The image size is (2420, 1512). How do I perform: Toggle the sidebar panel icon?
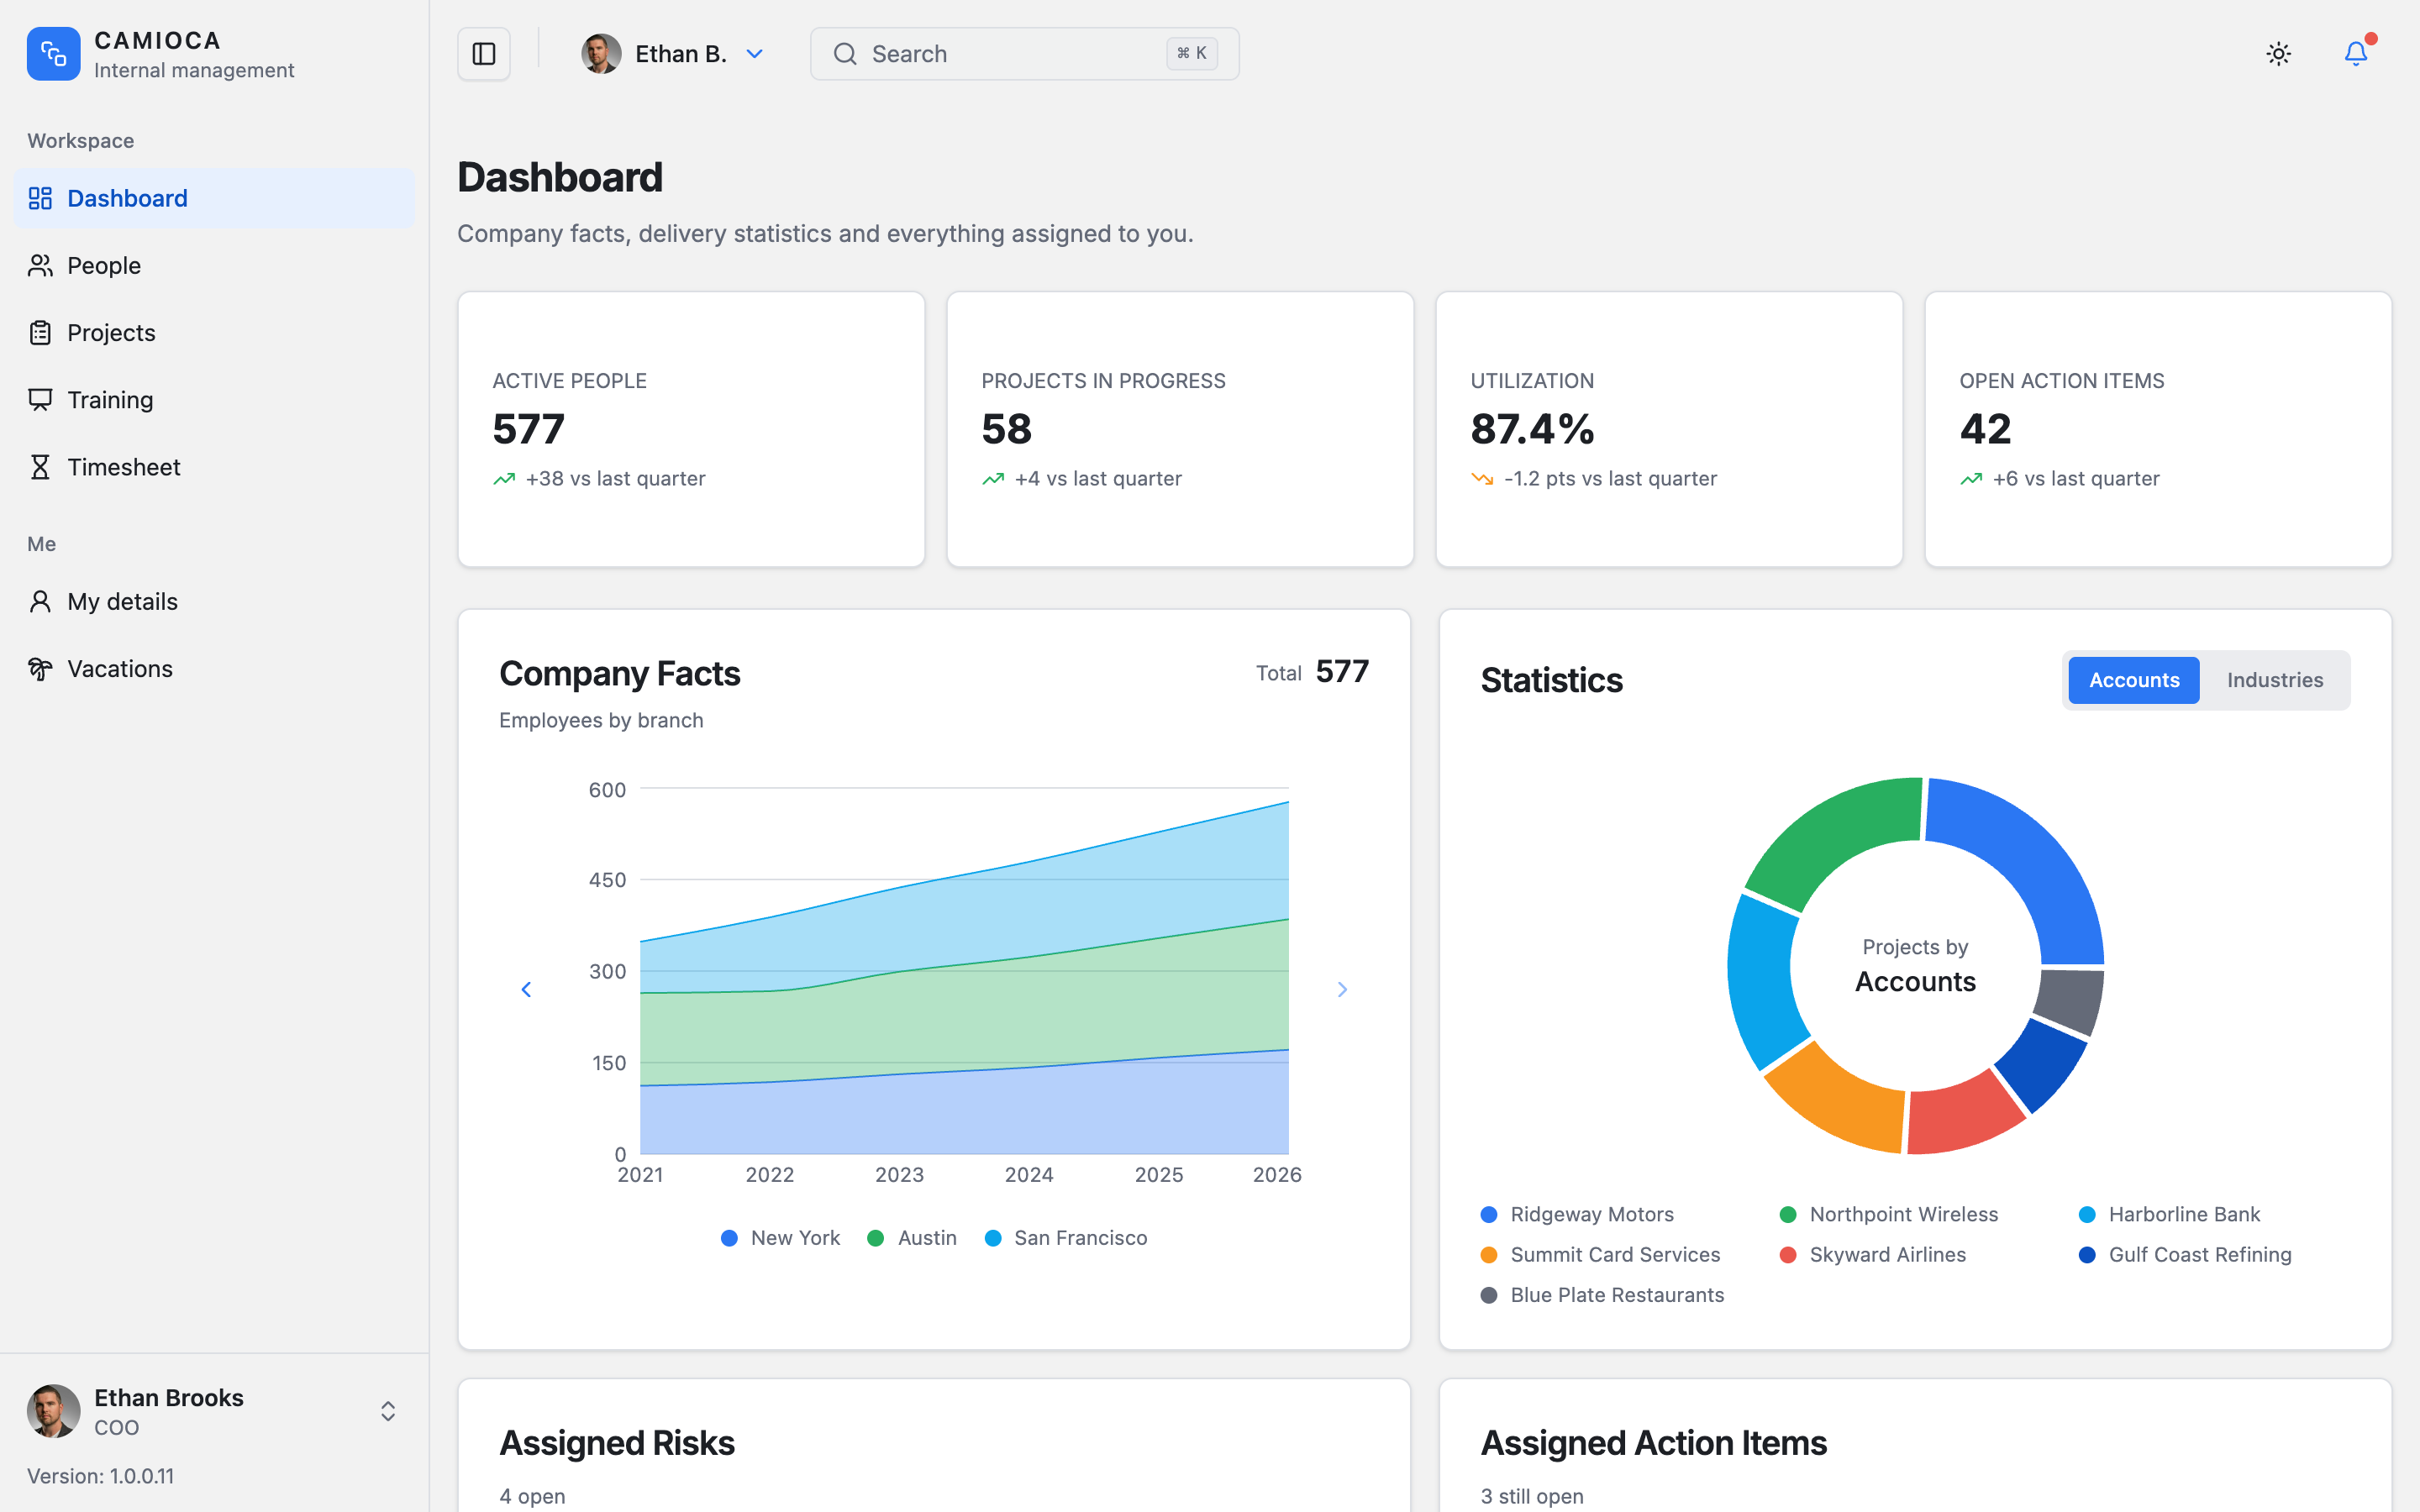pos(484,54)
